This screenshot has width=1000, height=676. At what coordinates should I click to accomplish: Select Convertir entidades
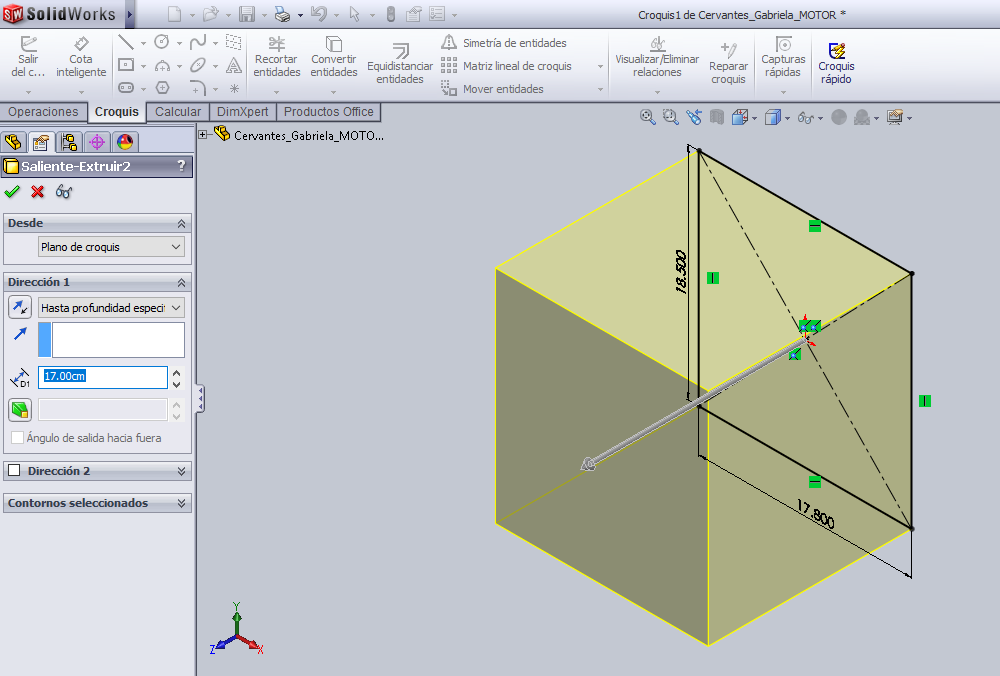(334, 61)
